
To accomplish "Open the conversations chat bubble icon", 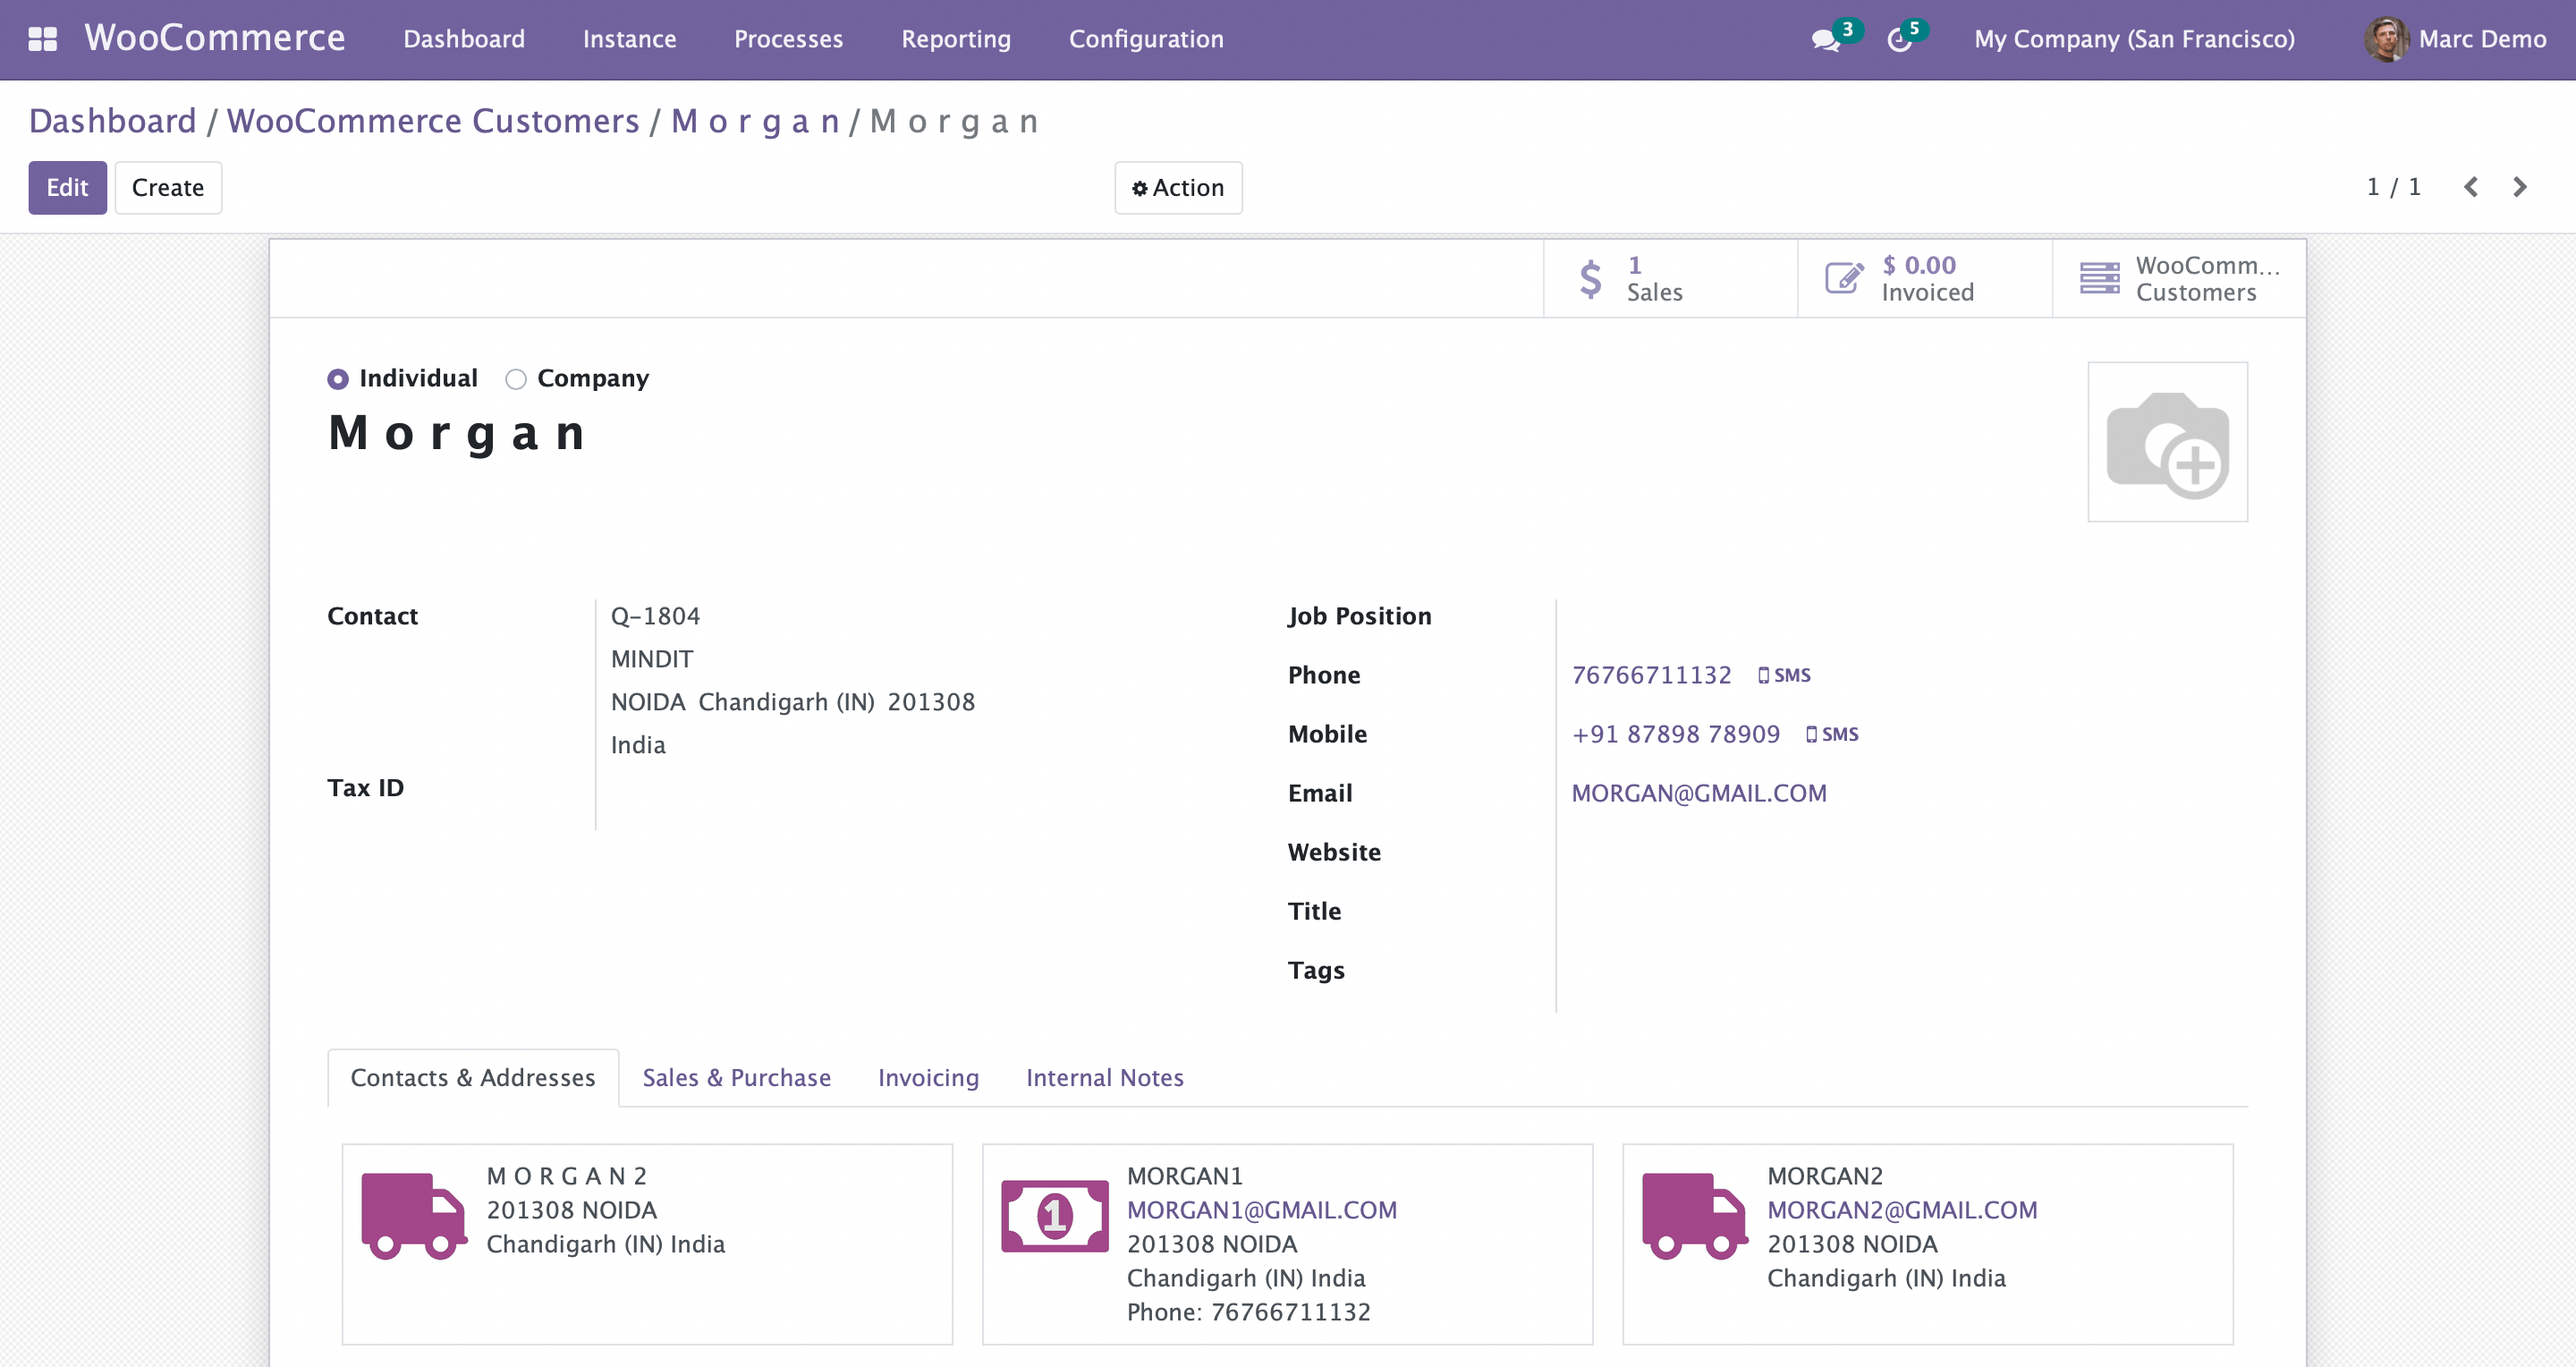I will 1824,40.
